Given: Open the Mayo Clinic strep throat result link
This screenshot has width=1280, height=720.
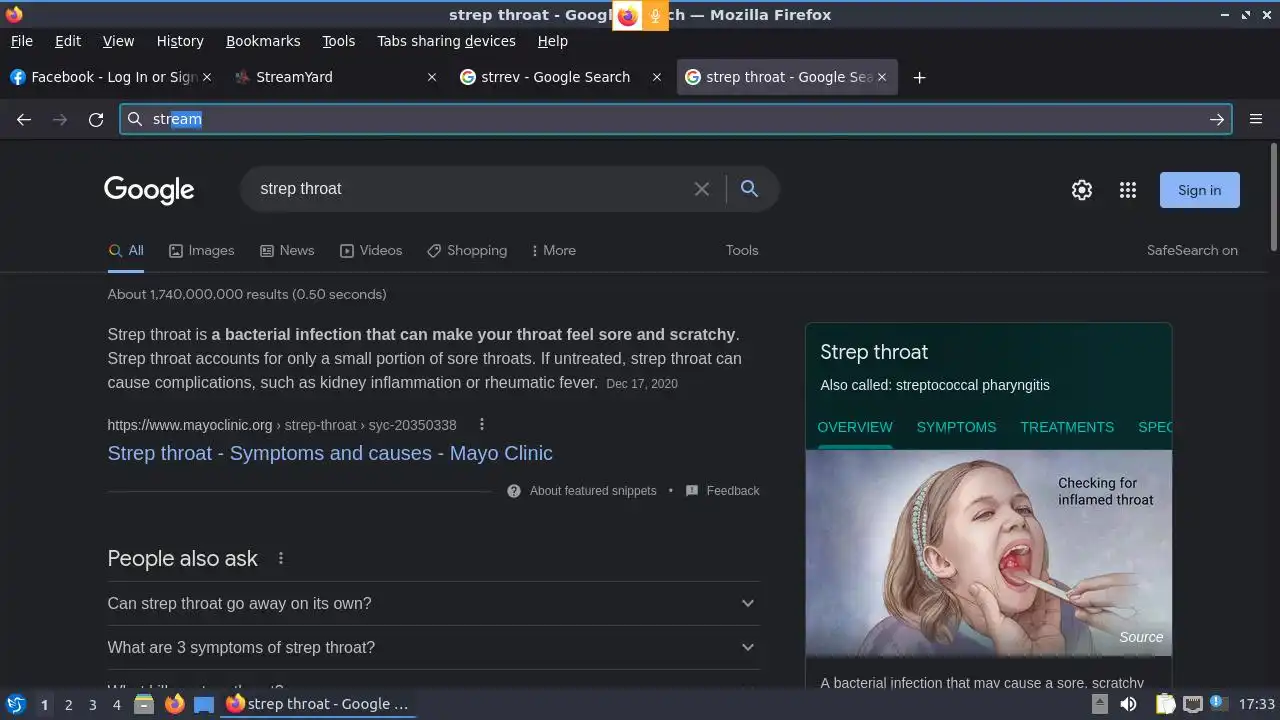Looking at the screenshot, I should (x=330, y=453).
